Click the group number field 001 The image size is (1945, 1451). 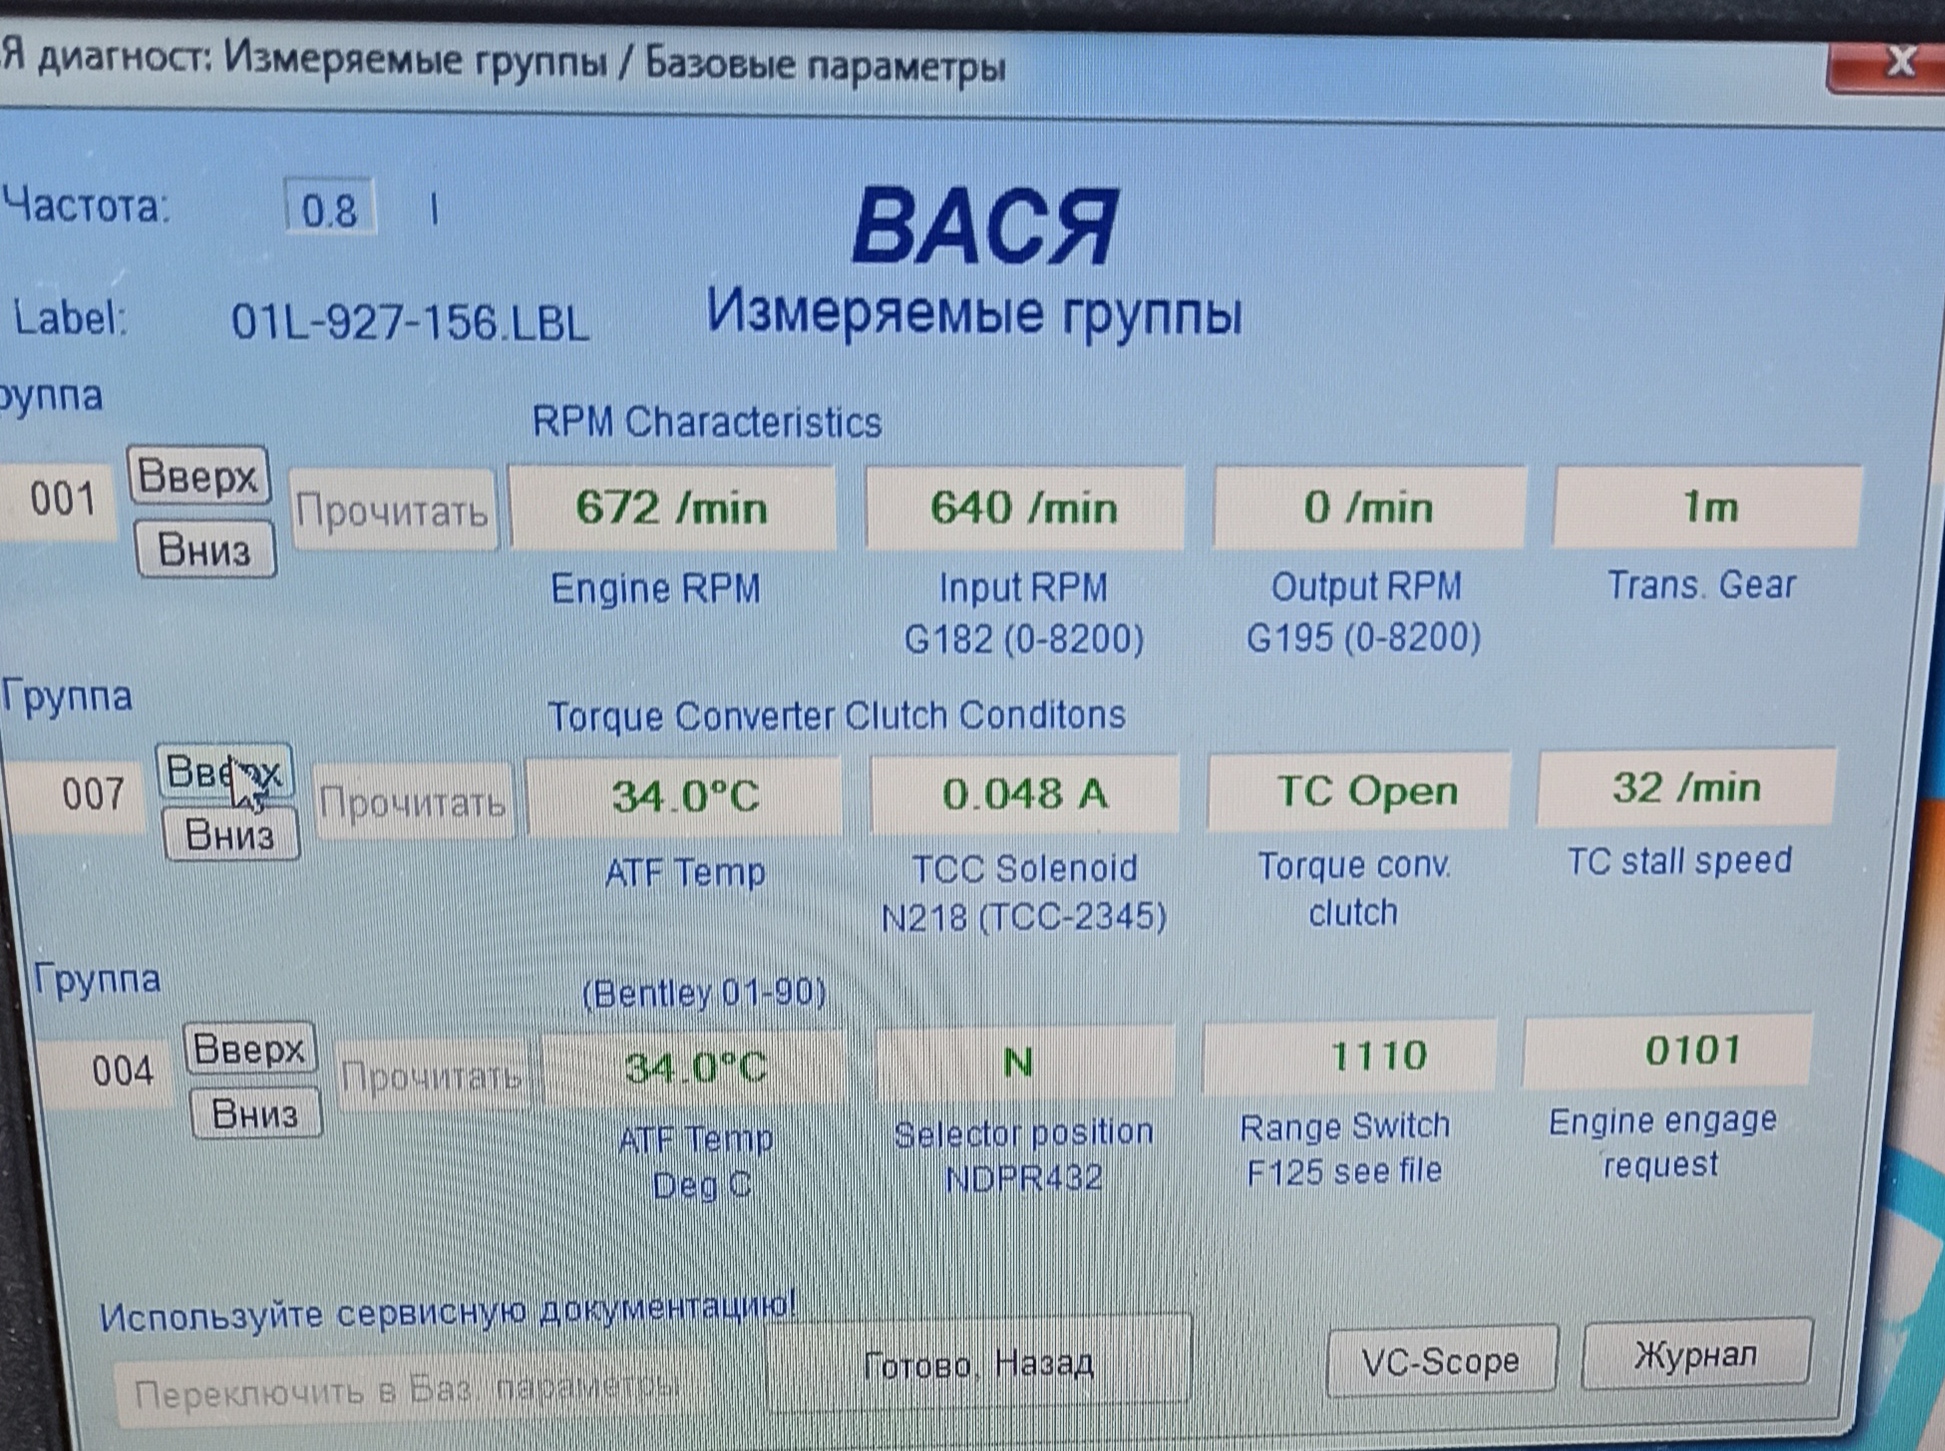(60, 499)
